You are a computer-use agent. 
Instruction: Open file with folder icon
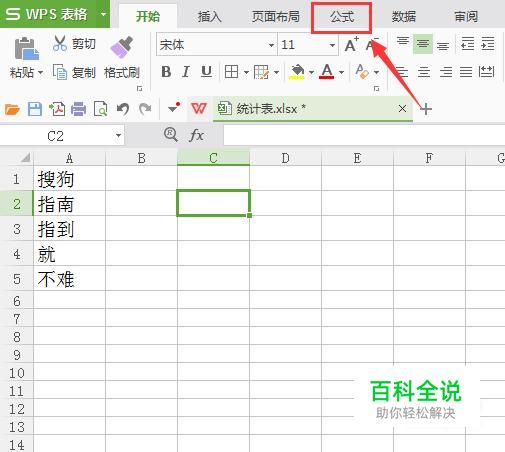coord(12,109)
